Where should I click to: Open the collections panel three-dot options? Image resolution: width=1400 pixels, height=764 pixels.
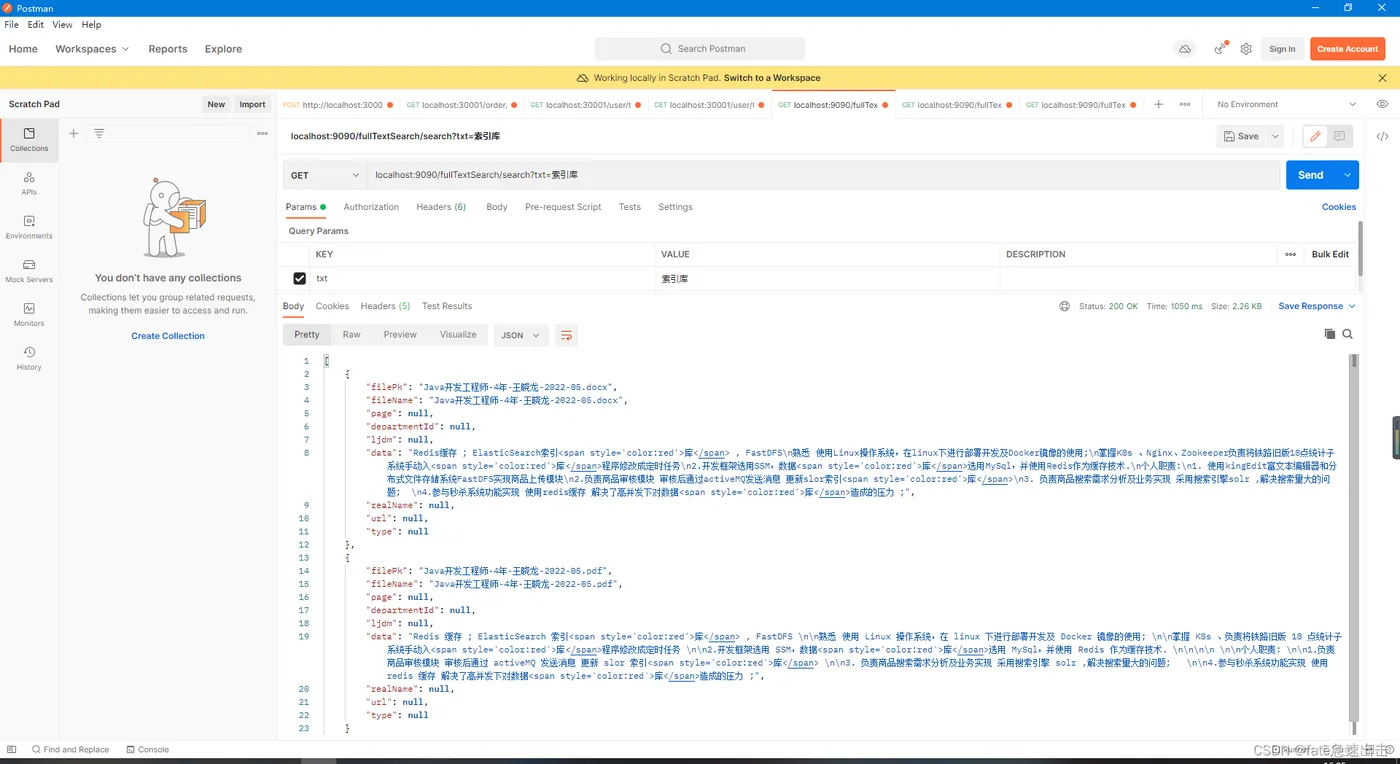pyautogui.click(x=262, y=133)
